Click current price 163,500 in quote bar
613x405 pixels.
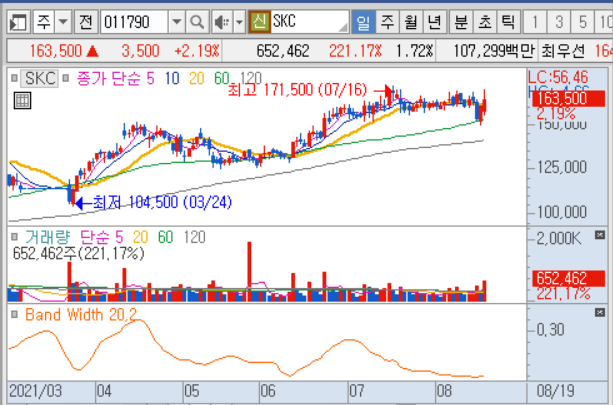(56, 51)
